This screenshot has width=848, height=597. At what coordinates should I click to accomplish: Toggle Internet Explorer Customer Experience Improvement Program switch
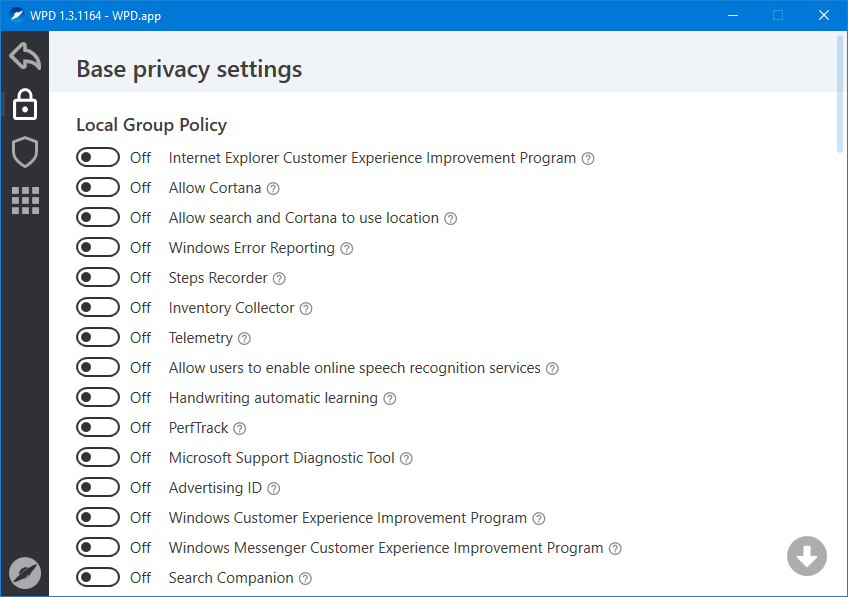pos(98,157)
